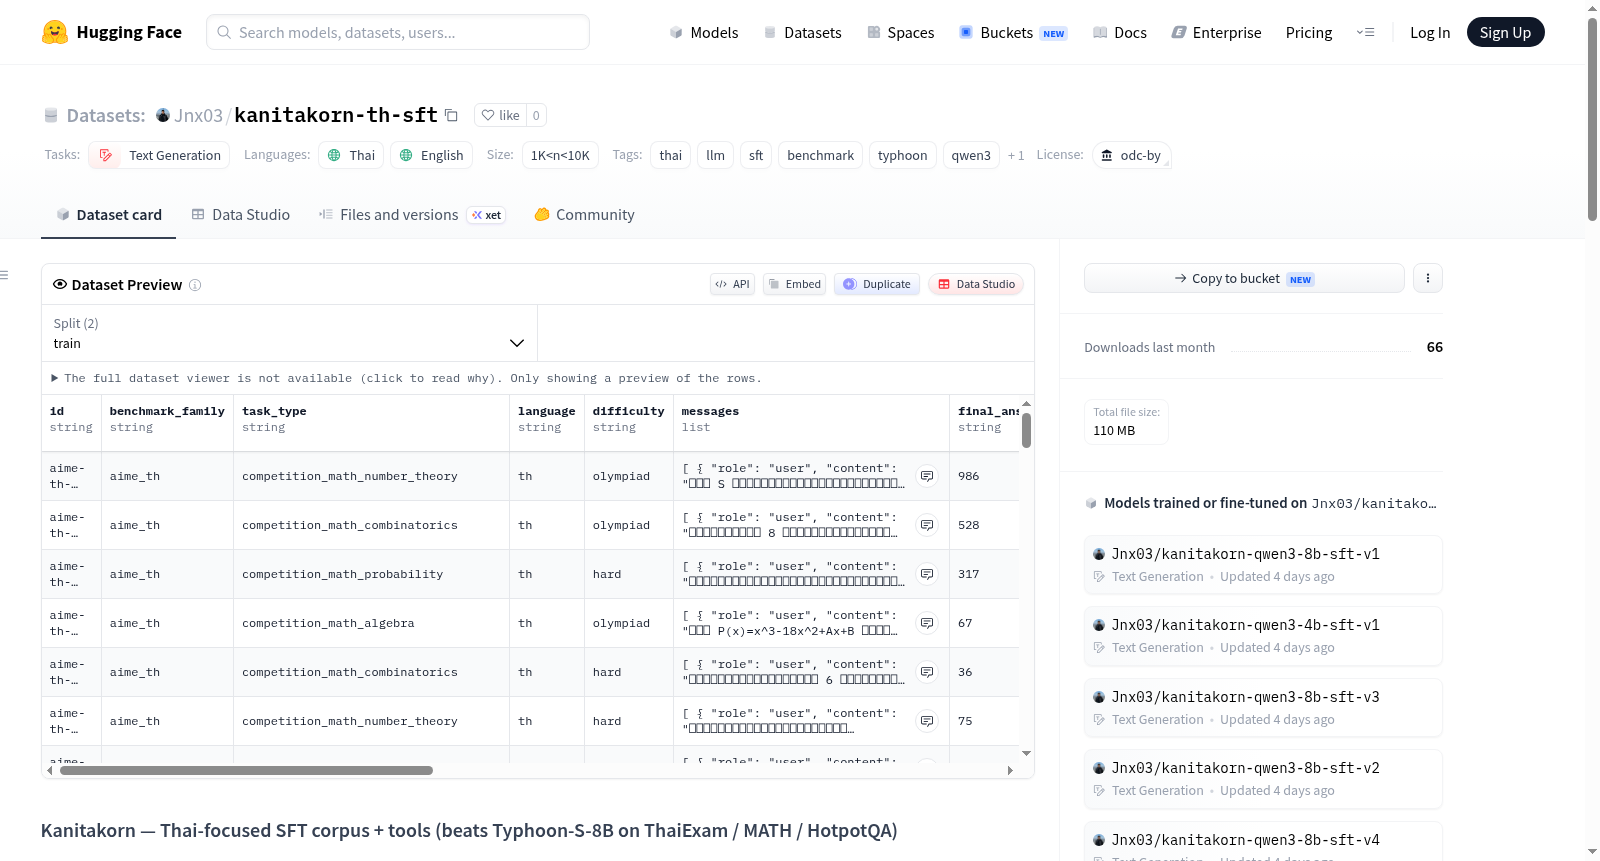Open the Split train dropdown

289,333
